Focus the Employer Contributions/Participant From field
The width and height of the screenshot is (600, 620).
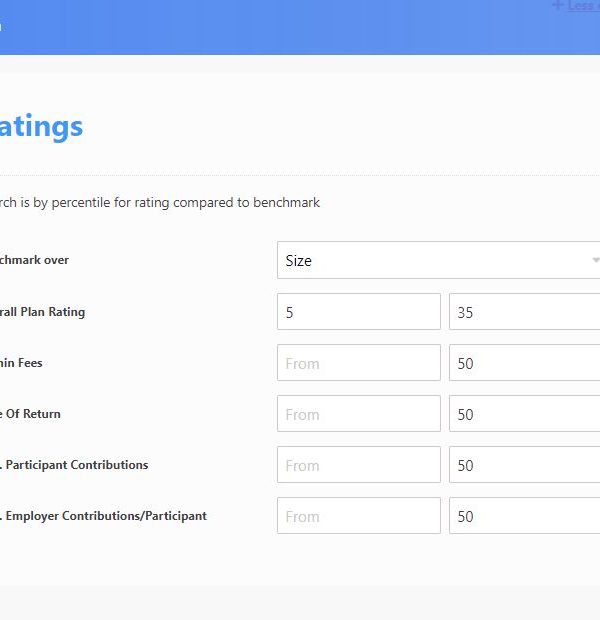pyautogui.click(x=358, y=516)
